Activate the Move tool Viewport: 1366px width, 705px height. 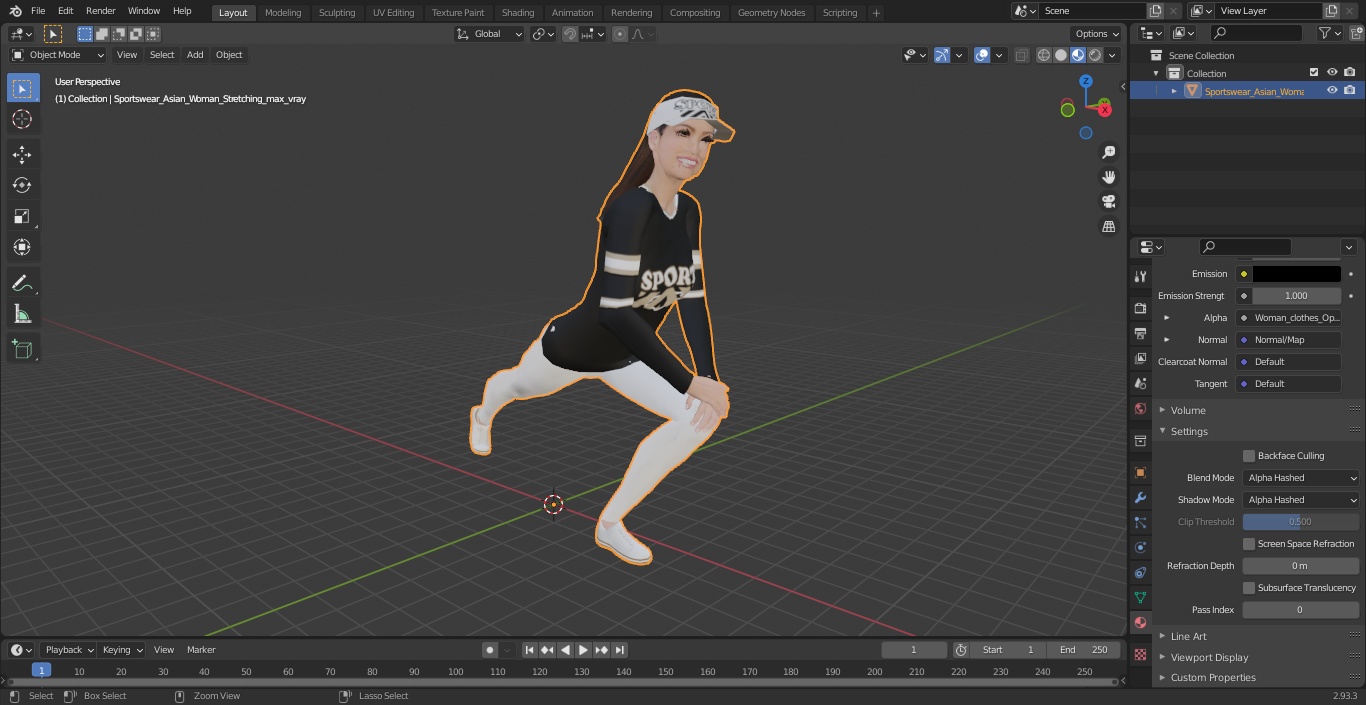(x=22, y=154)
